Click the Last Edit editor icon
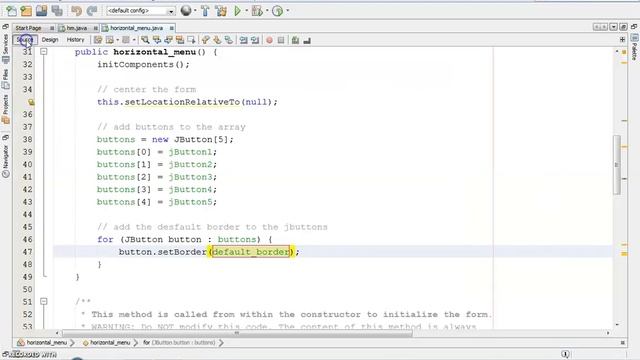Image resolution: width=640 pixels, height=360 pixels. [98, 40]
